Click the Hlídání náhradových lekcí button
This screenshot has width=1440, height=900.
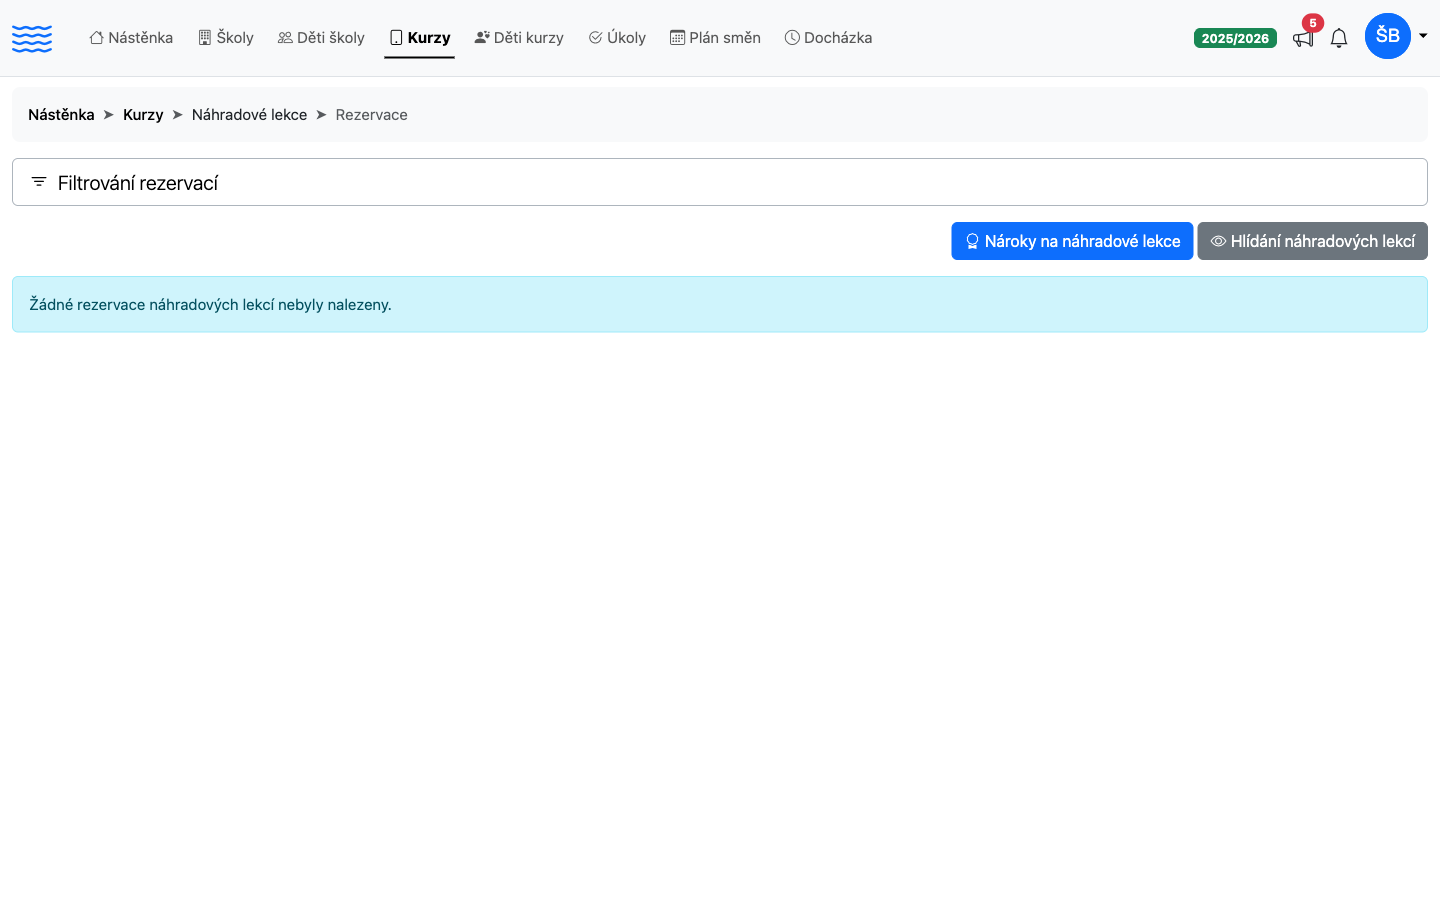pos(1313,241)
